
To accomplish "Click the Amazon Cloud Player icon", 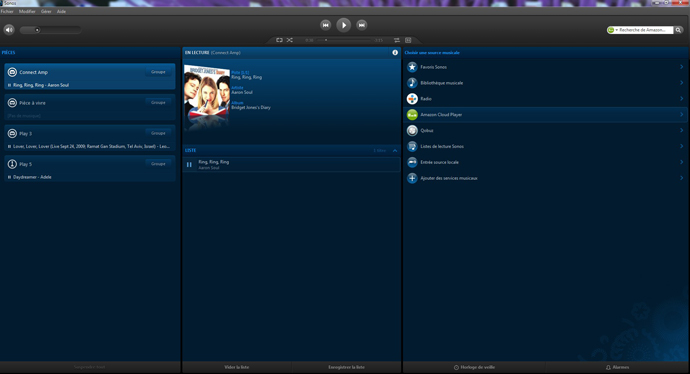I will [412, 114].
